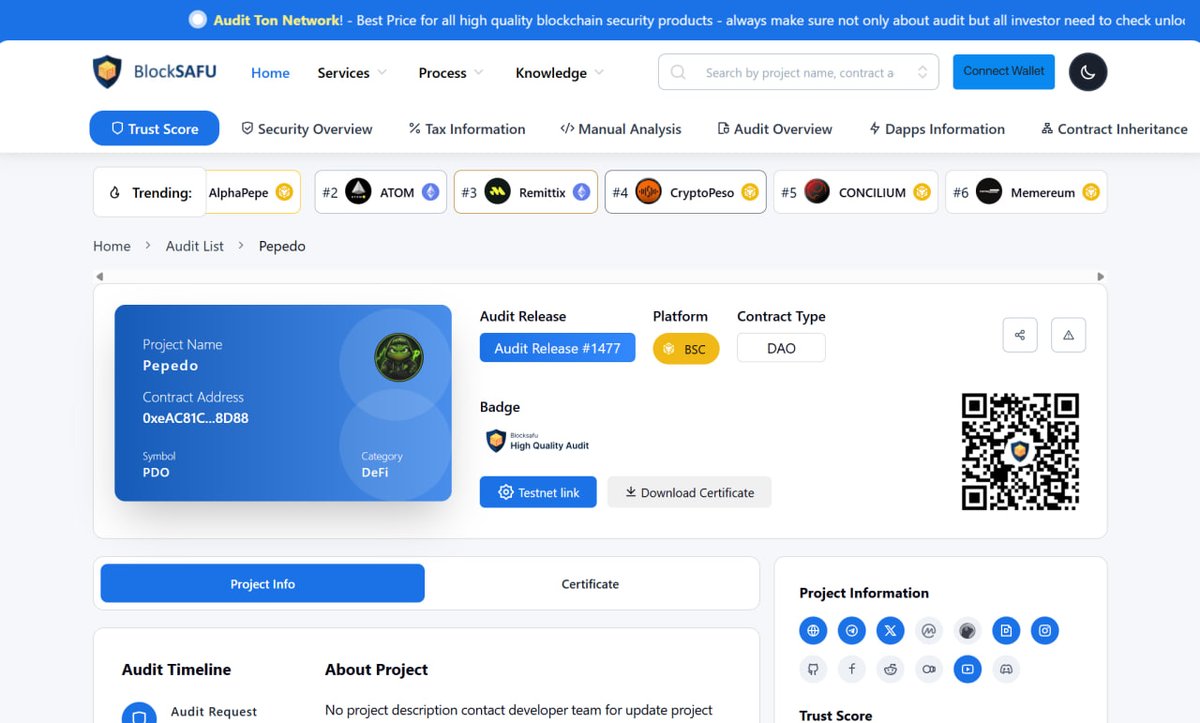This screenshot has height=723, width=1200.
Task: Click the Trending label with flame
Action: click(x=150, y=192)
